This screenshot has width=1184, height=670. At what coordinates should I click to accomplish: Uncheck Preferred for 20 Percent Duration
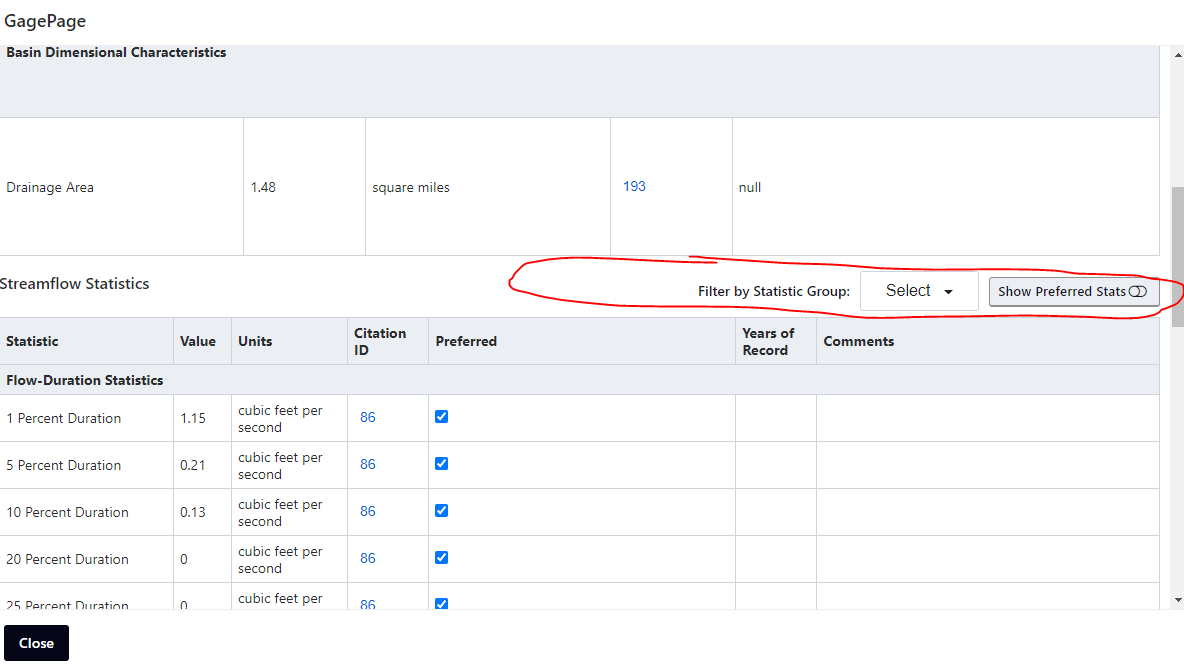[x=442, y=557]
